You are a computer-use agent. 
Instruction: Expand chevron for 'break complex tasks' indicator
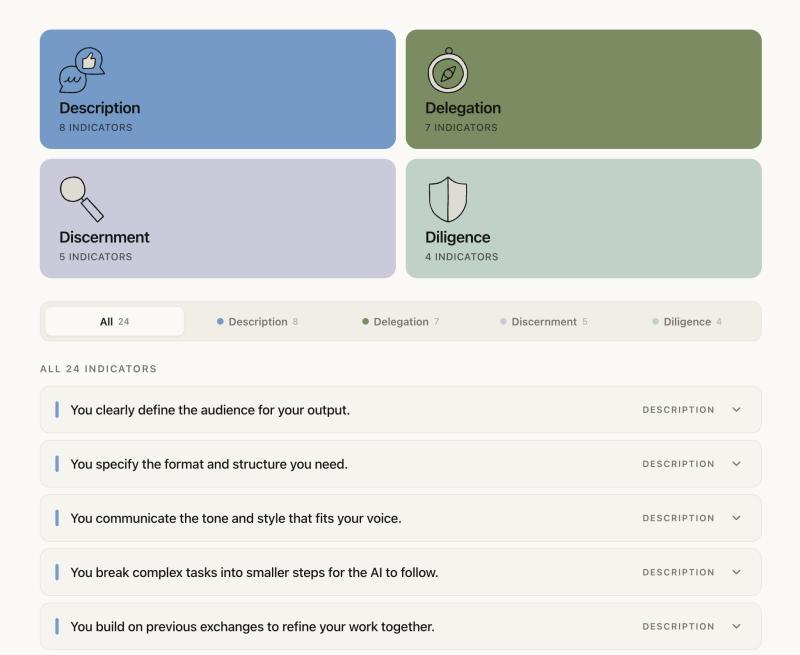(737, 572)
